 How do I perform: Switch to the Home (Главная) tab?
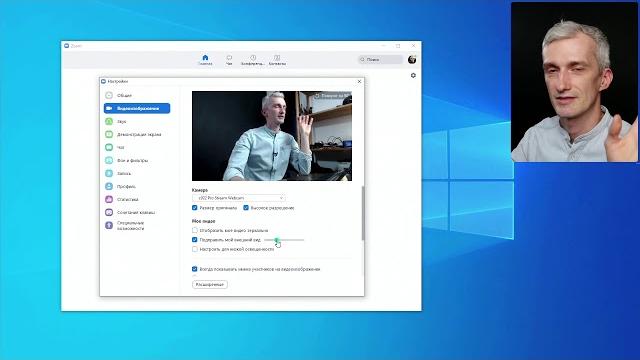pyautogui.click(x=205, y=60)
